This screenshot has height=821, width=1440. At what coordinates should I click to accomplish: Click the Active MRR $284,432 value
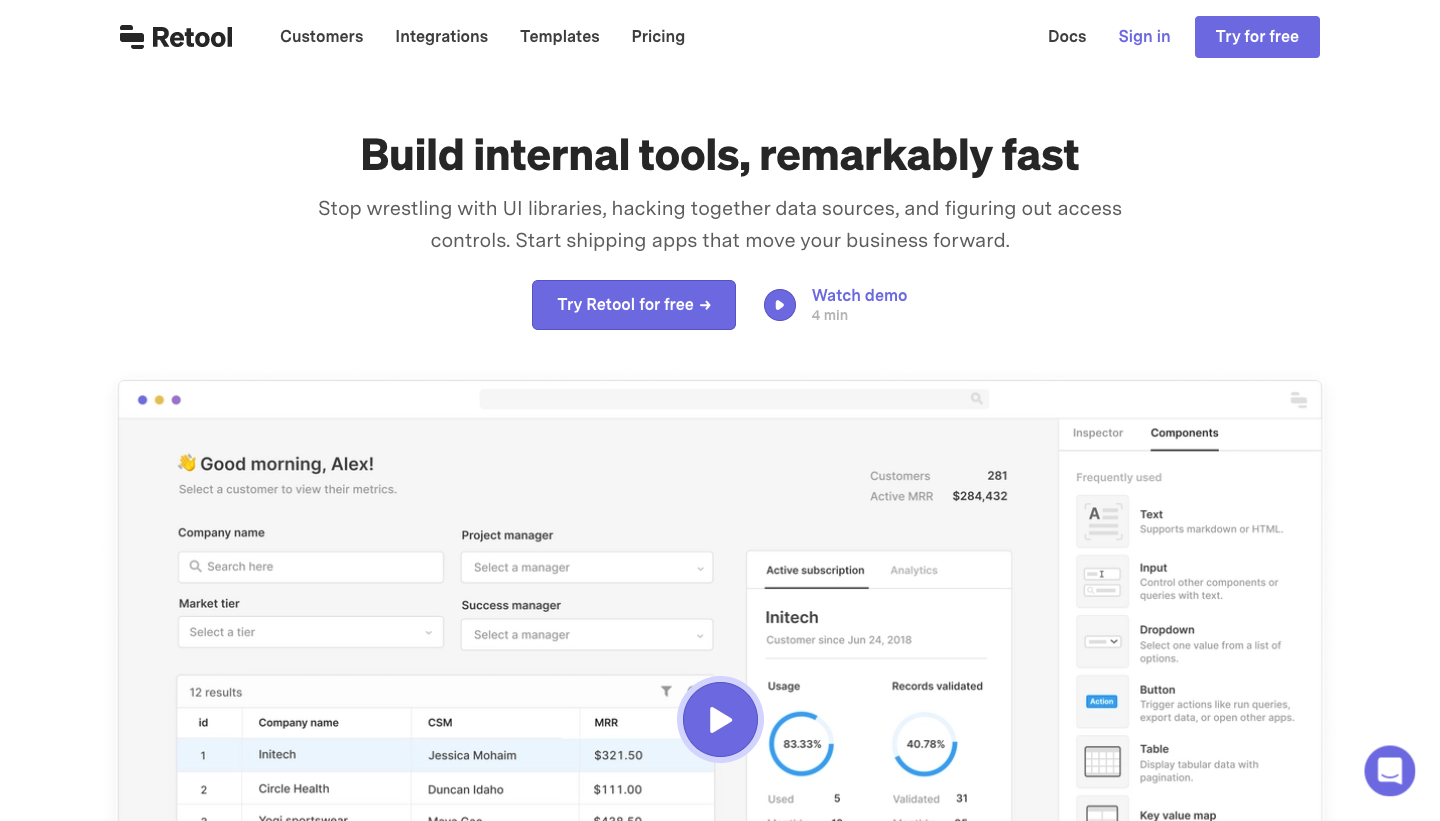pos(980,496)
